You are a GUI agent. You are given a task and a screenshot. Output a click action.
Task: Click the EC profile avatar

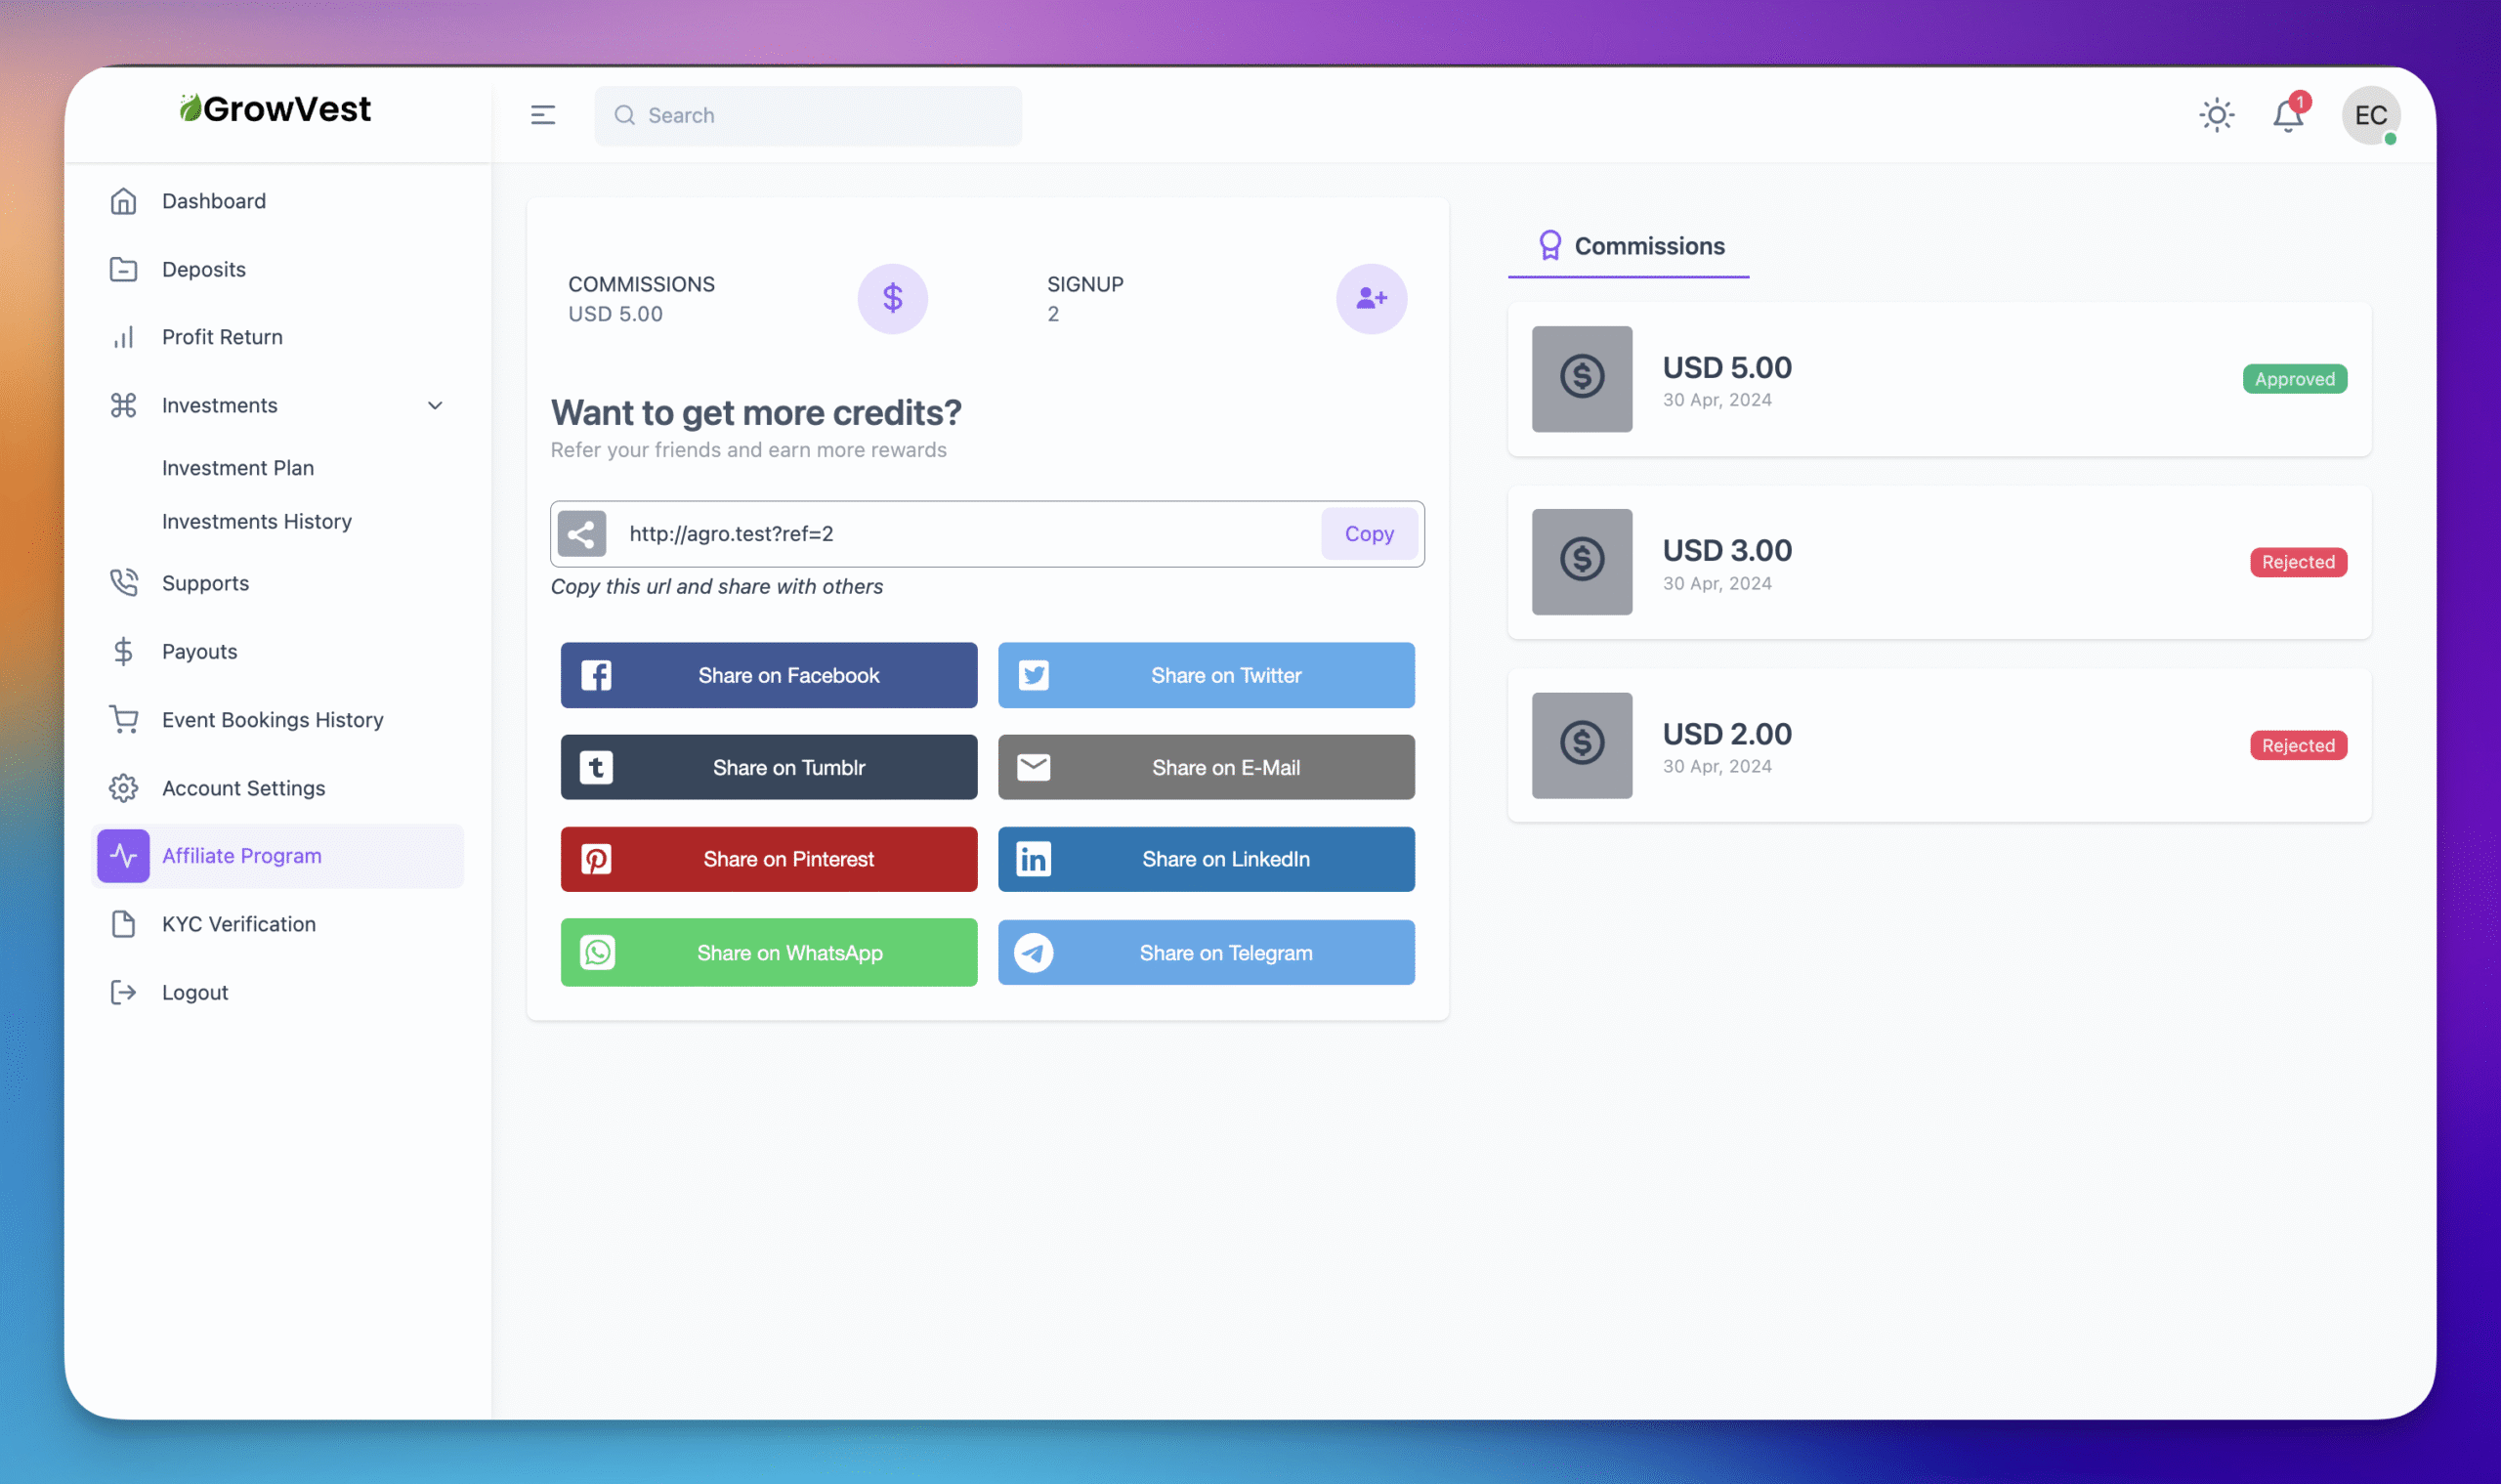pyautogui.click(x=2371, y=115)
